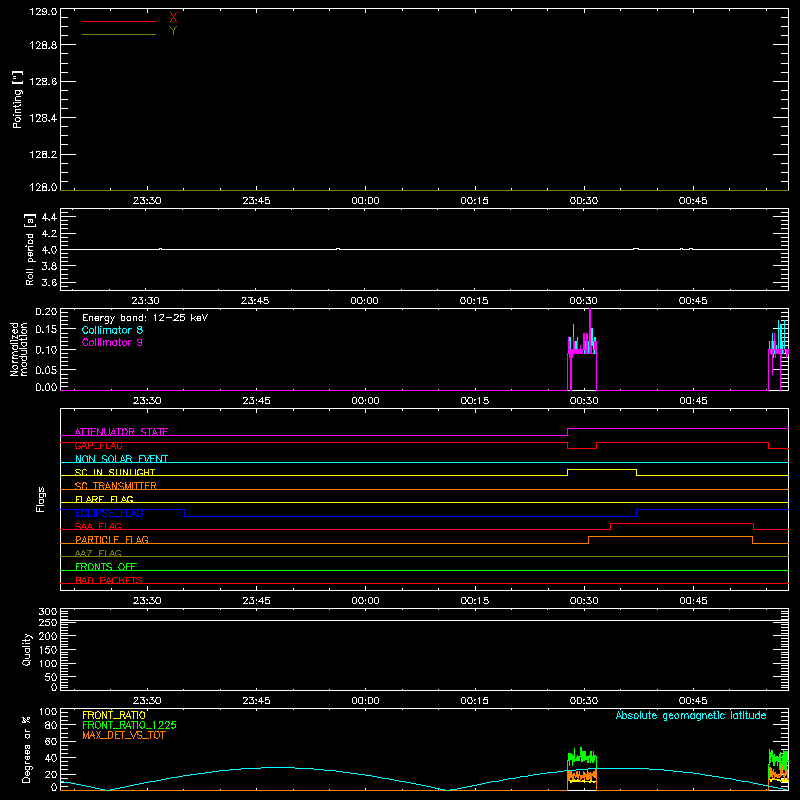Click the red X legend label
The image size is (800, 800).
173,18
